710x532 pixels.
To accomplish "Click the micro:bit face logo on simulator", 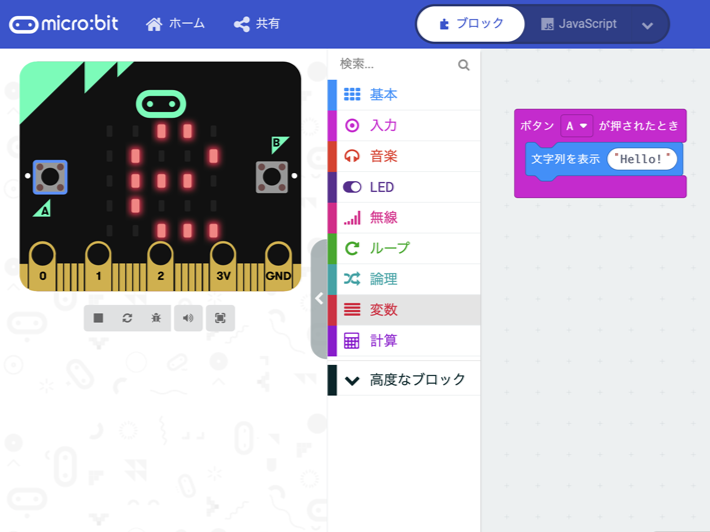I will pos(161,104).
